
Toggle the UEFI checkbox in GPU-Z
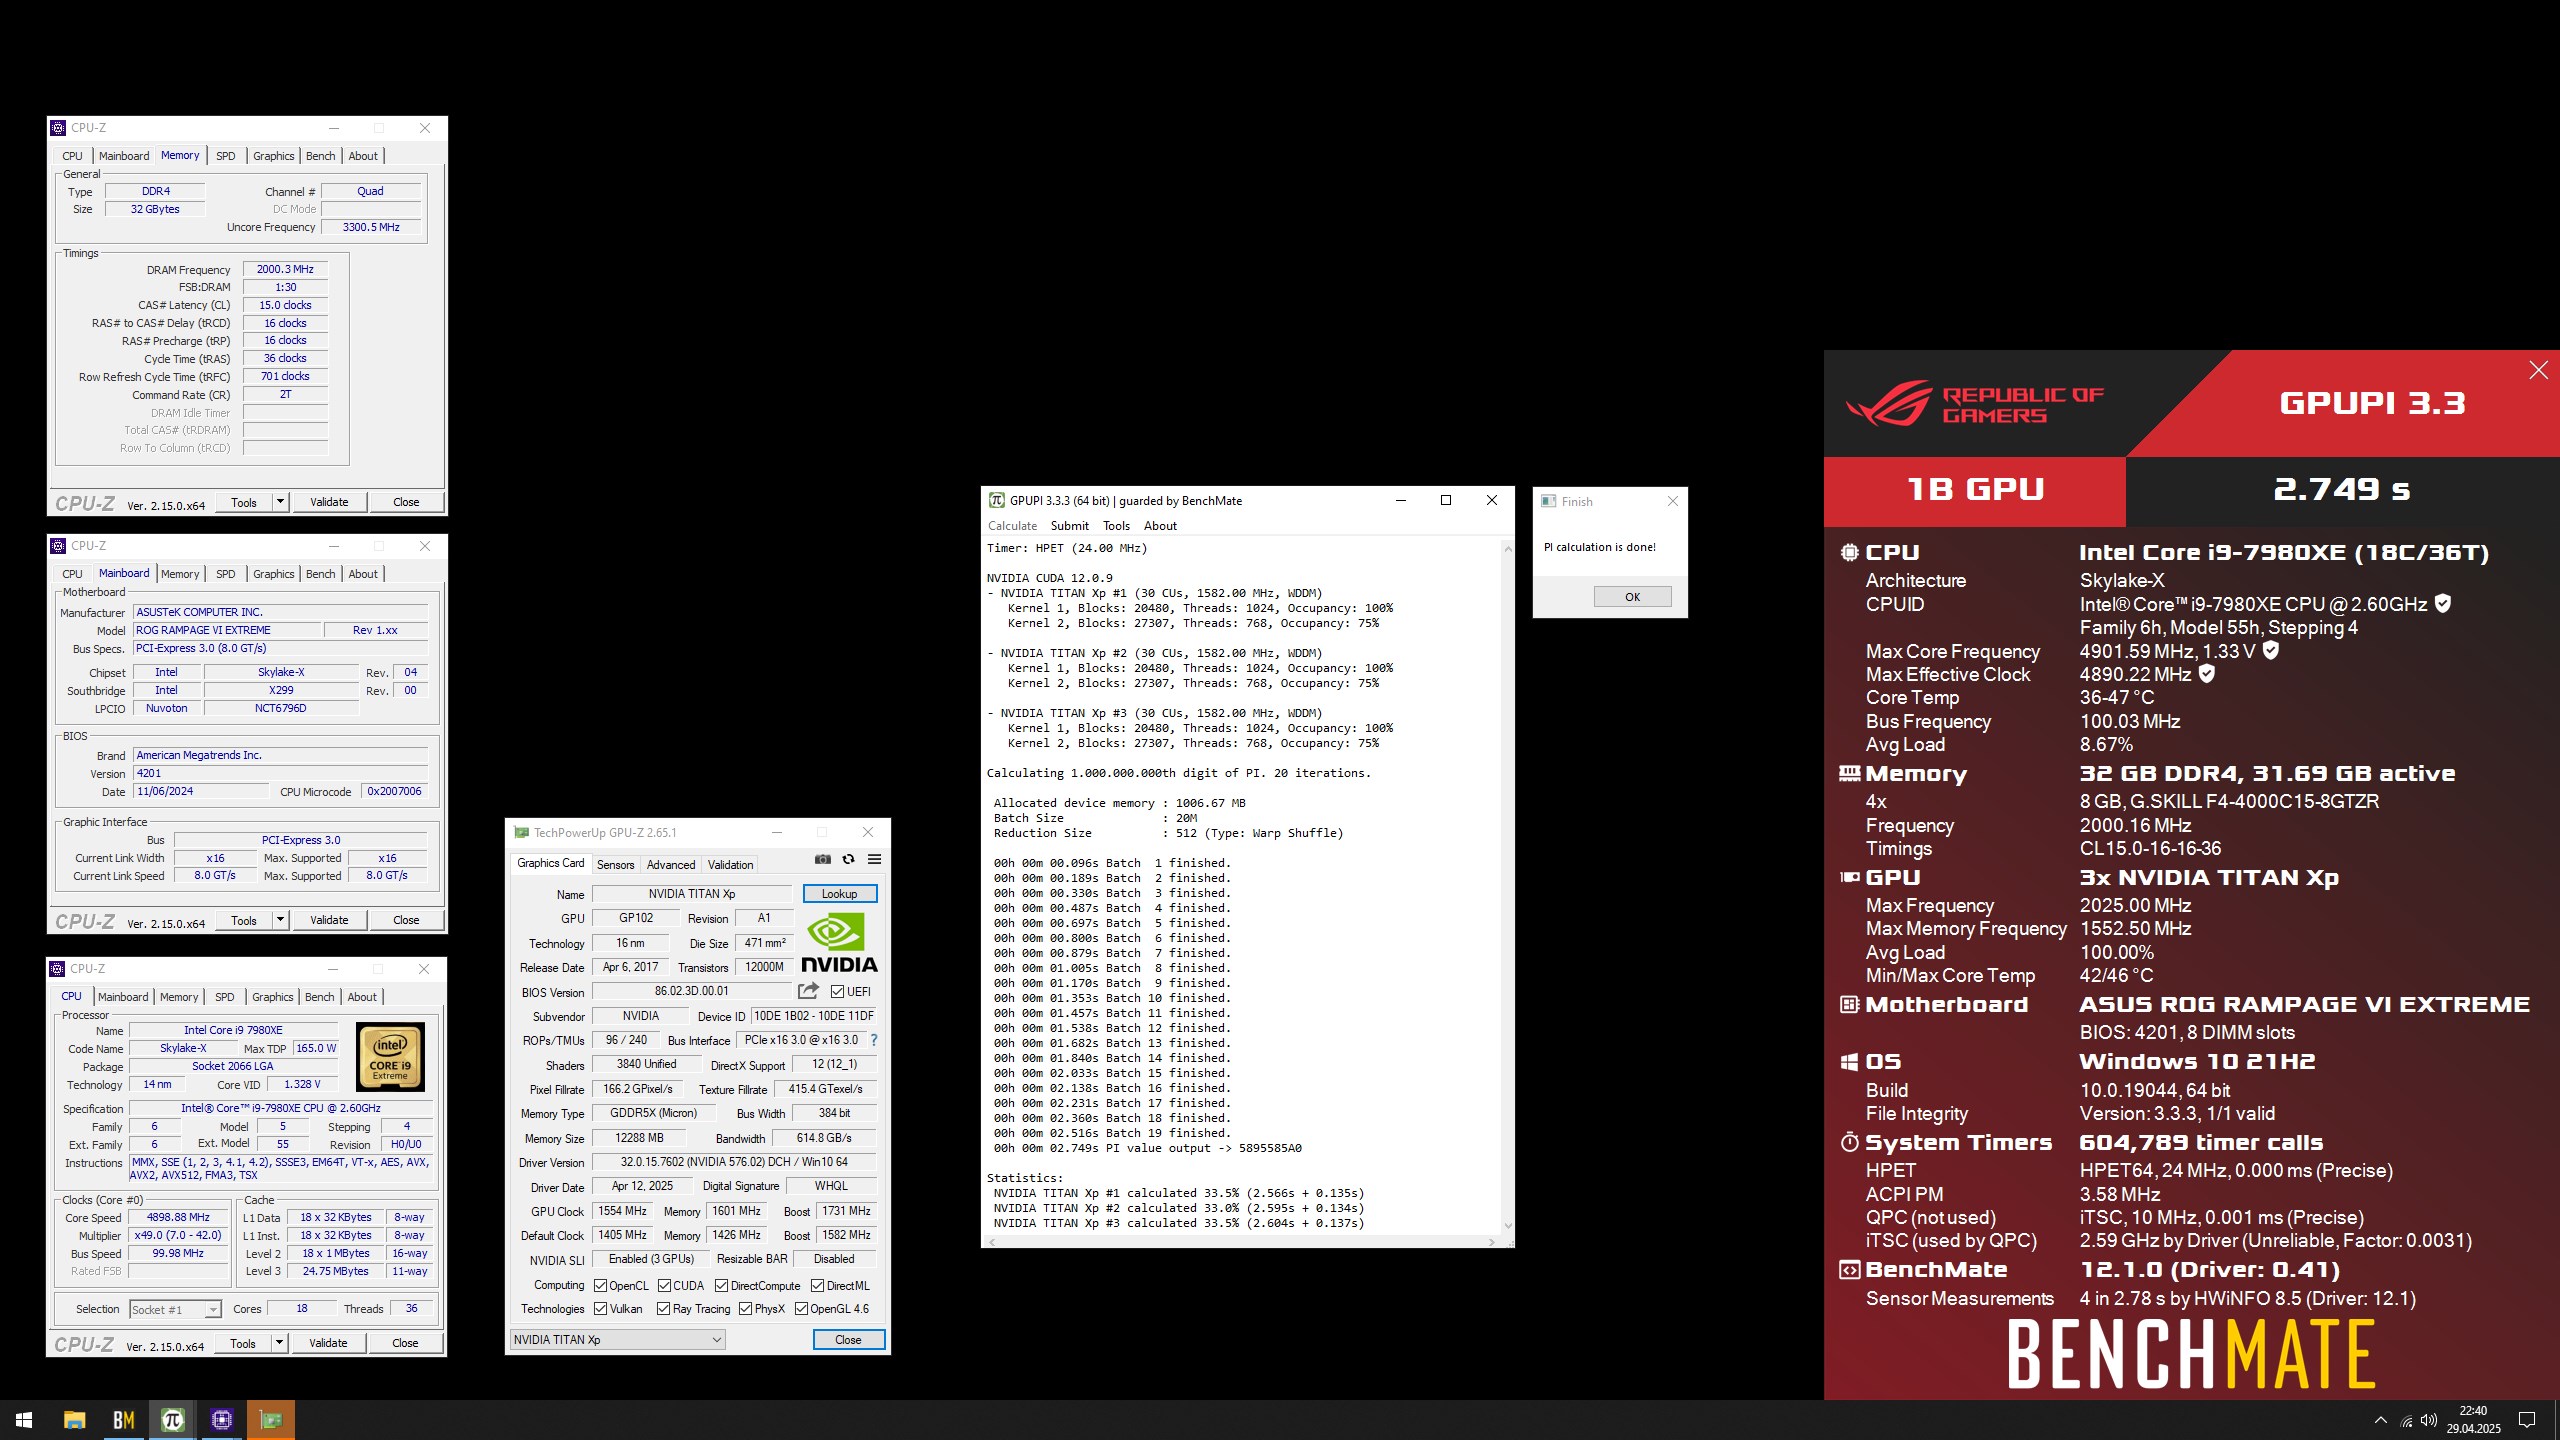838,992
